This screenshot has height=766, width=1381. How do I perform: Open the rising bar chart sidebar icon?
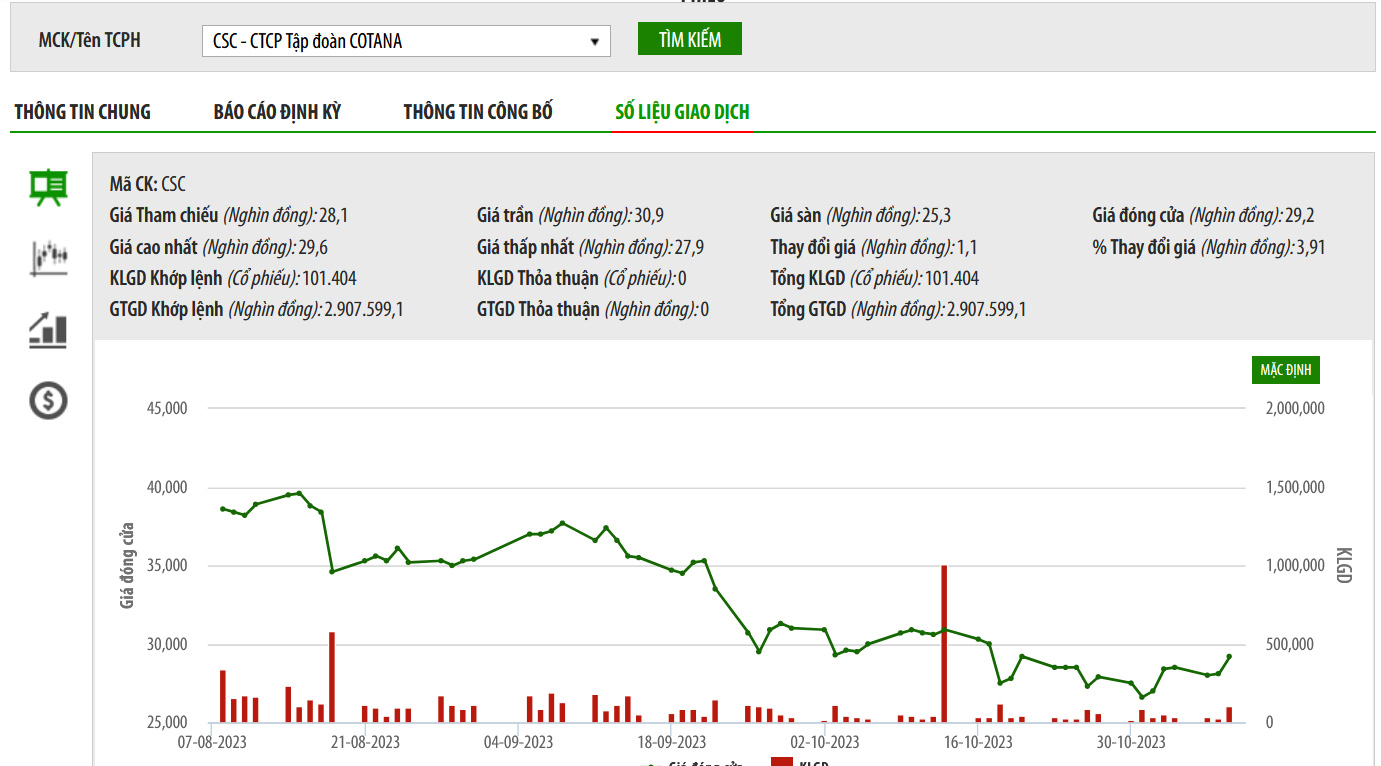click(x=48, y=329)
